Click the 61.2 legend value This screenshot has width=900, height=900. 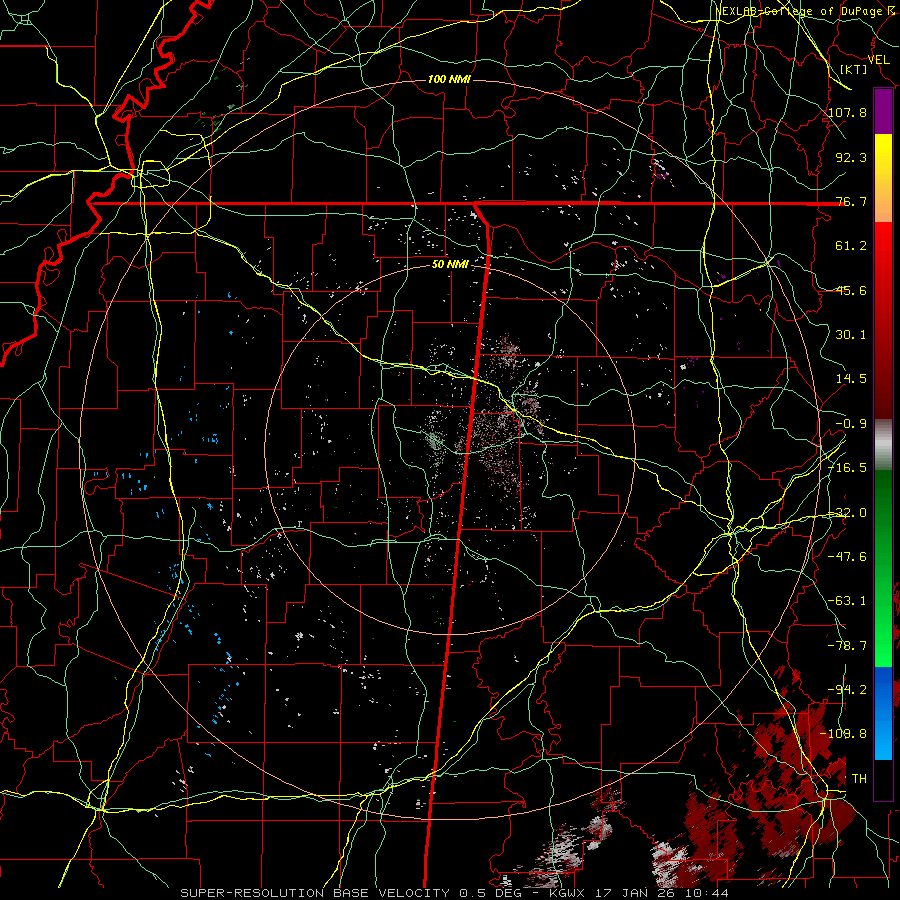(851, 246)
